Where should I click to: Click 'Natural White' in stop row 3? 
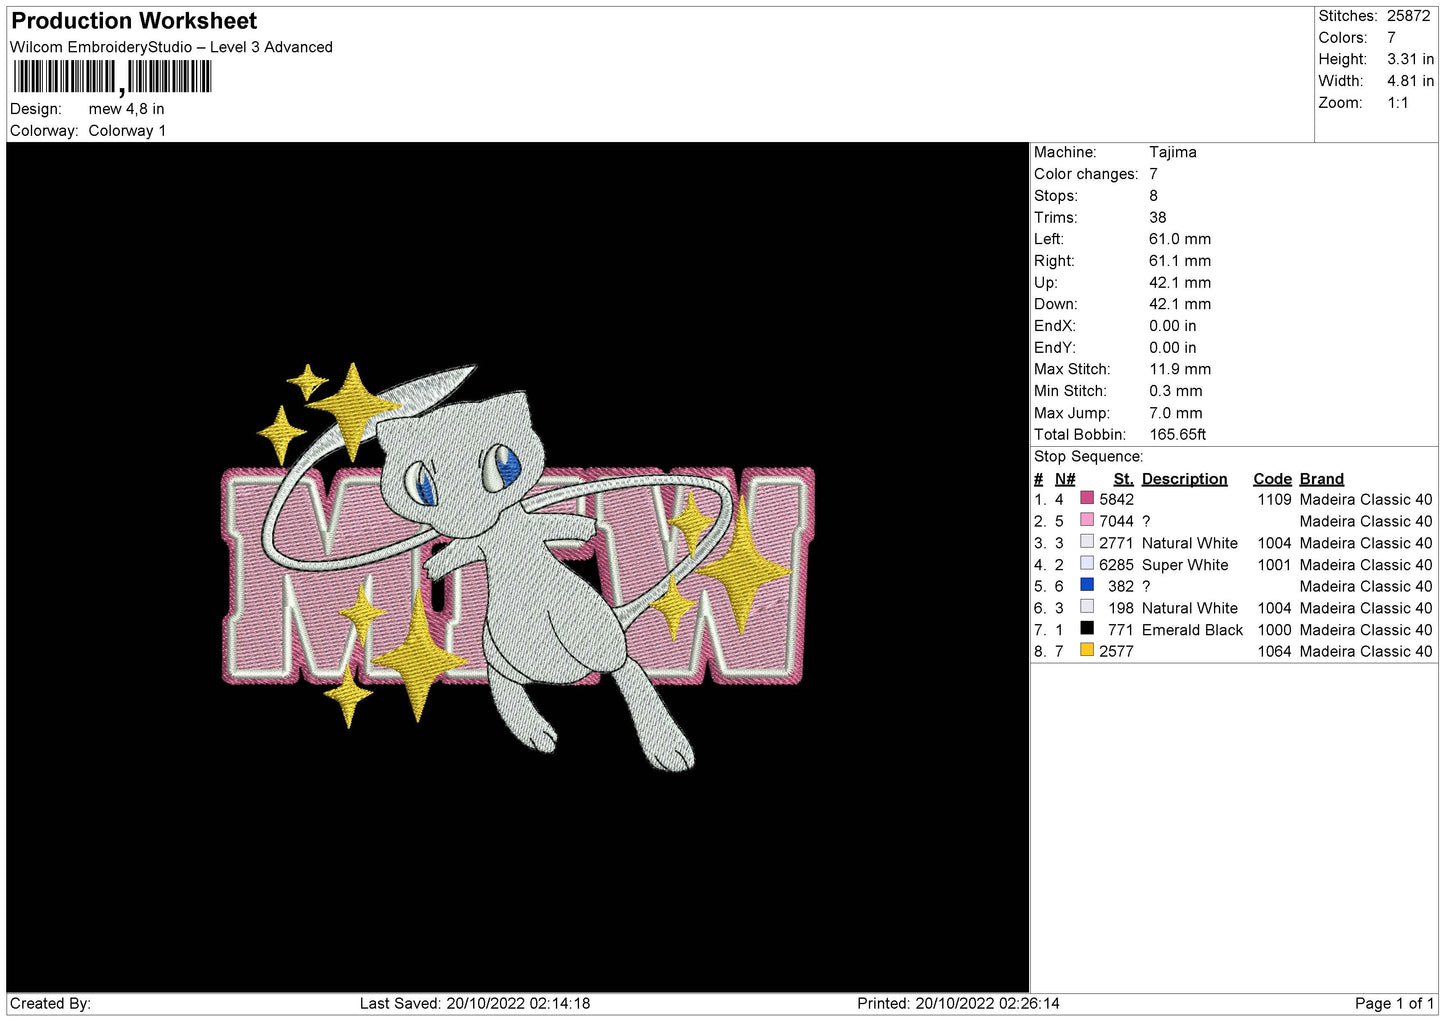[1190, 543]
